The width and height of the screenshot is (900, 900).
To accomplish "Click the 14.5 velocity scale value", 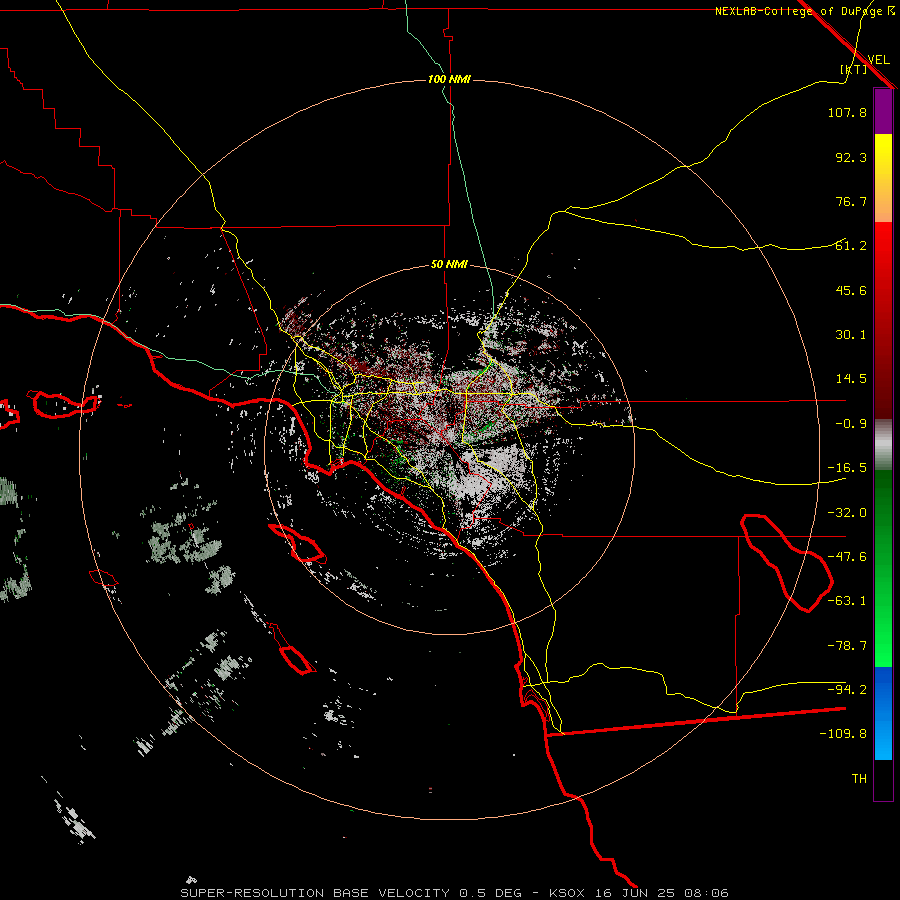I will tap(851, 379).
